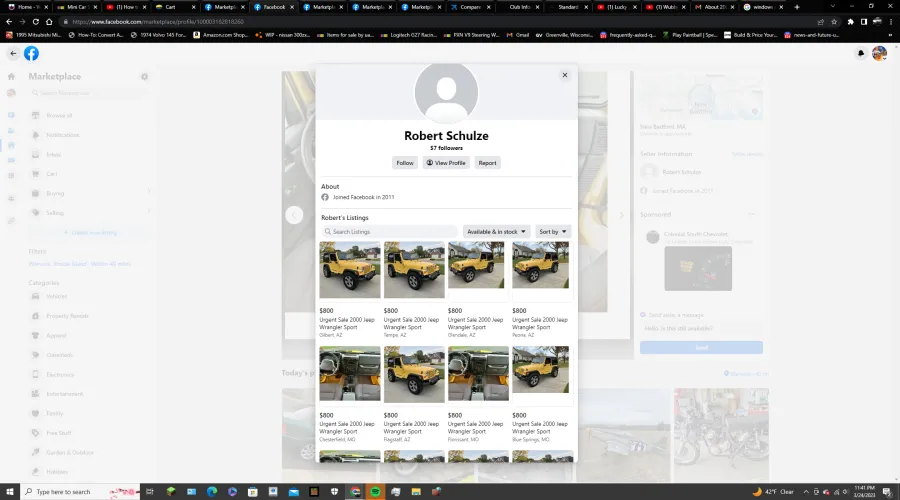The image size is (900, 500).
Task: Open Facebook notifications bell icon
Action: pos(861,53)
